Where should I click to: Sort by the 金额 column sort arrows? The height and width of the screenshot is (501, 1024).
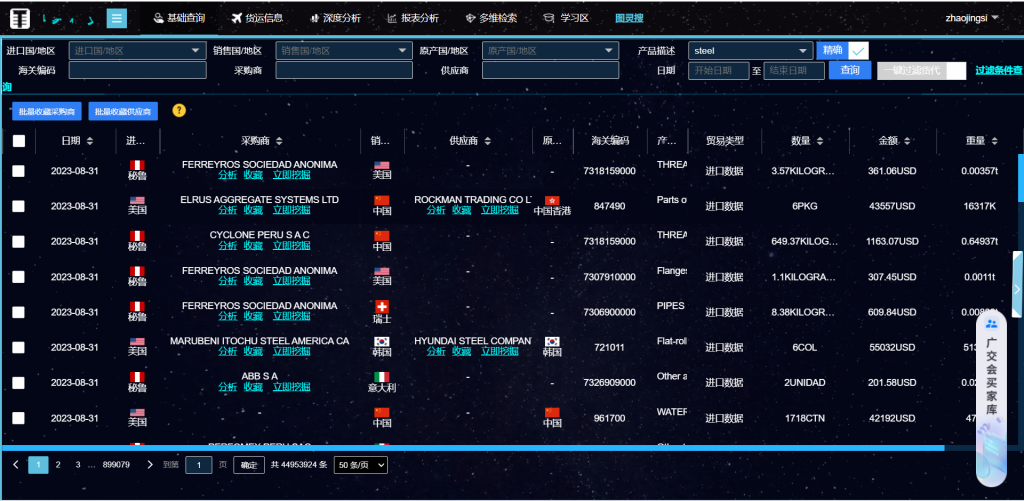pyautogui.click(x=906, y=141)
